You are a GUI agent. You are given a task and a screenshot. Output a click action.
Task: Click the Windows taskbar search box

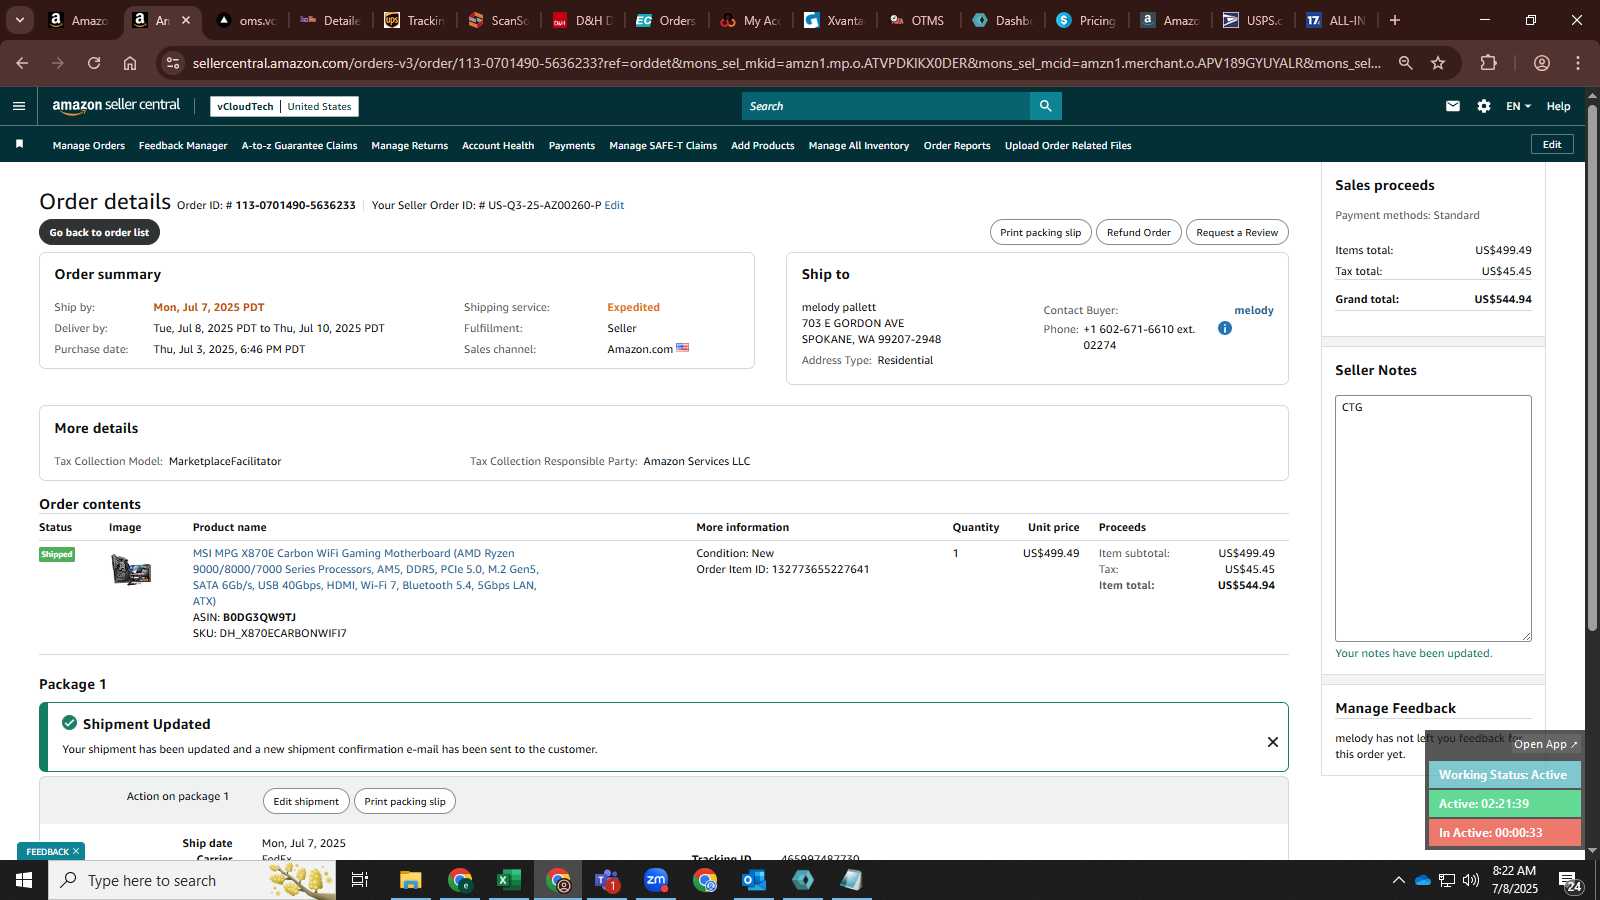[192, 880]
